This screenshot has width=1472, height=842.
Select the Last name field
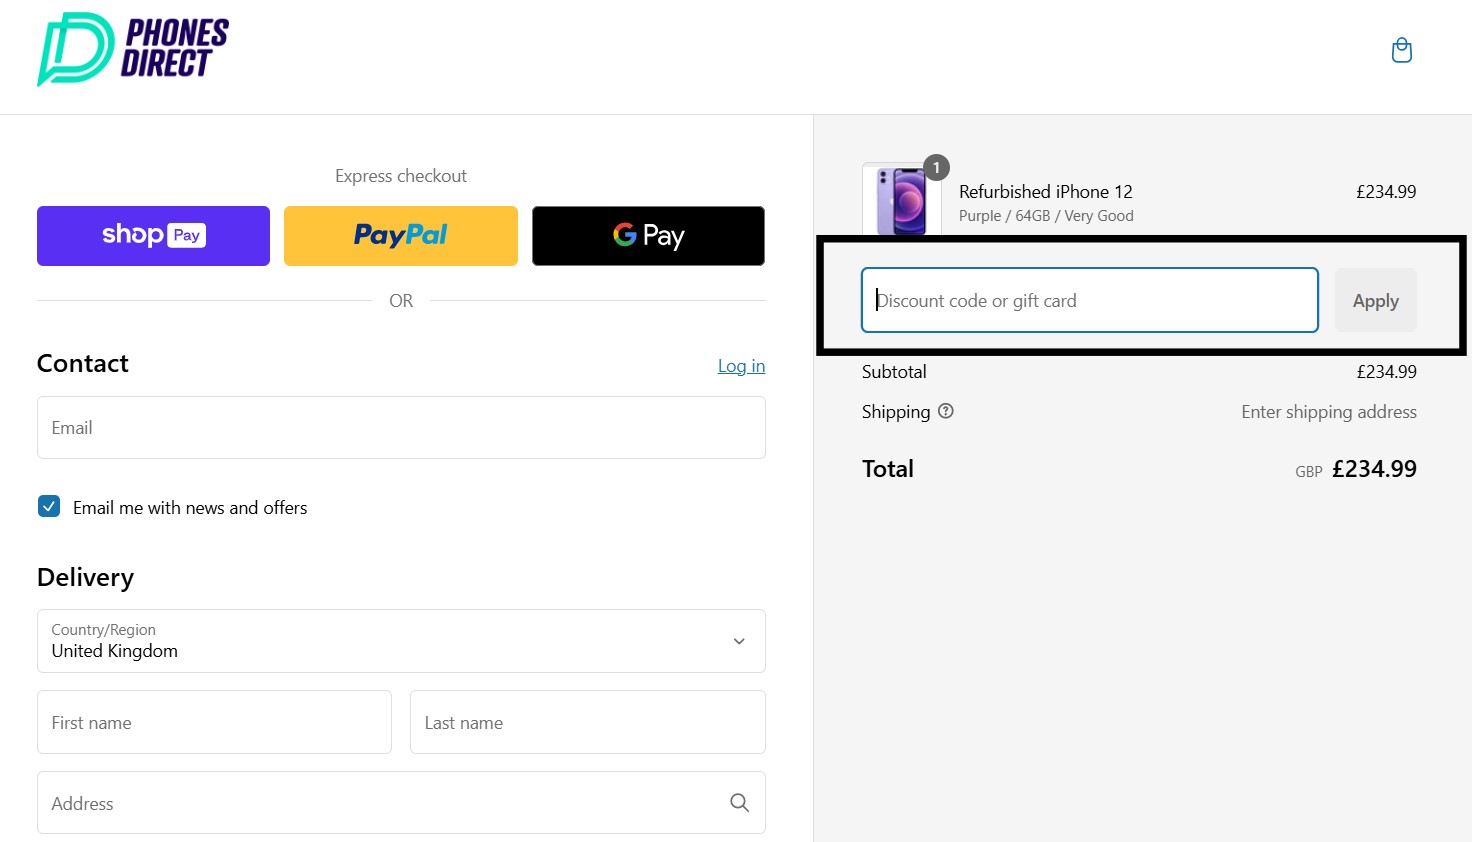click(x=588, y=722)
